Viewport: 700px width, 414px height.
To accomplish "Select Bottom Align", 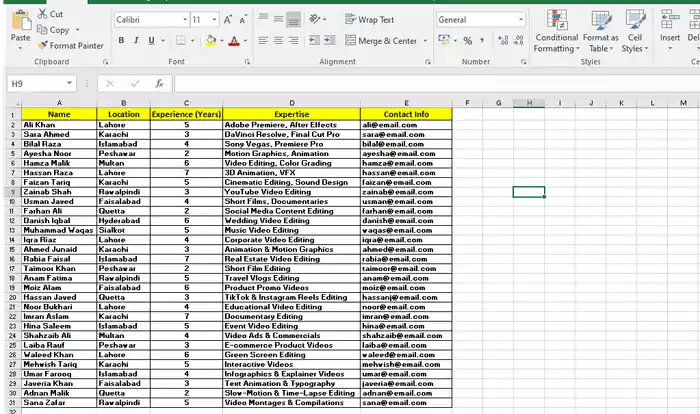I will click(x=293, y=19).
